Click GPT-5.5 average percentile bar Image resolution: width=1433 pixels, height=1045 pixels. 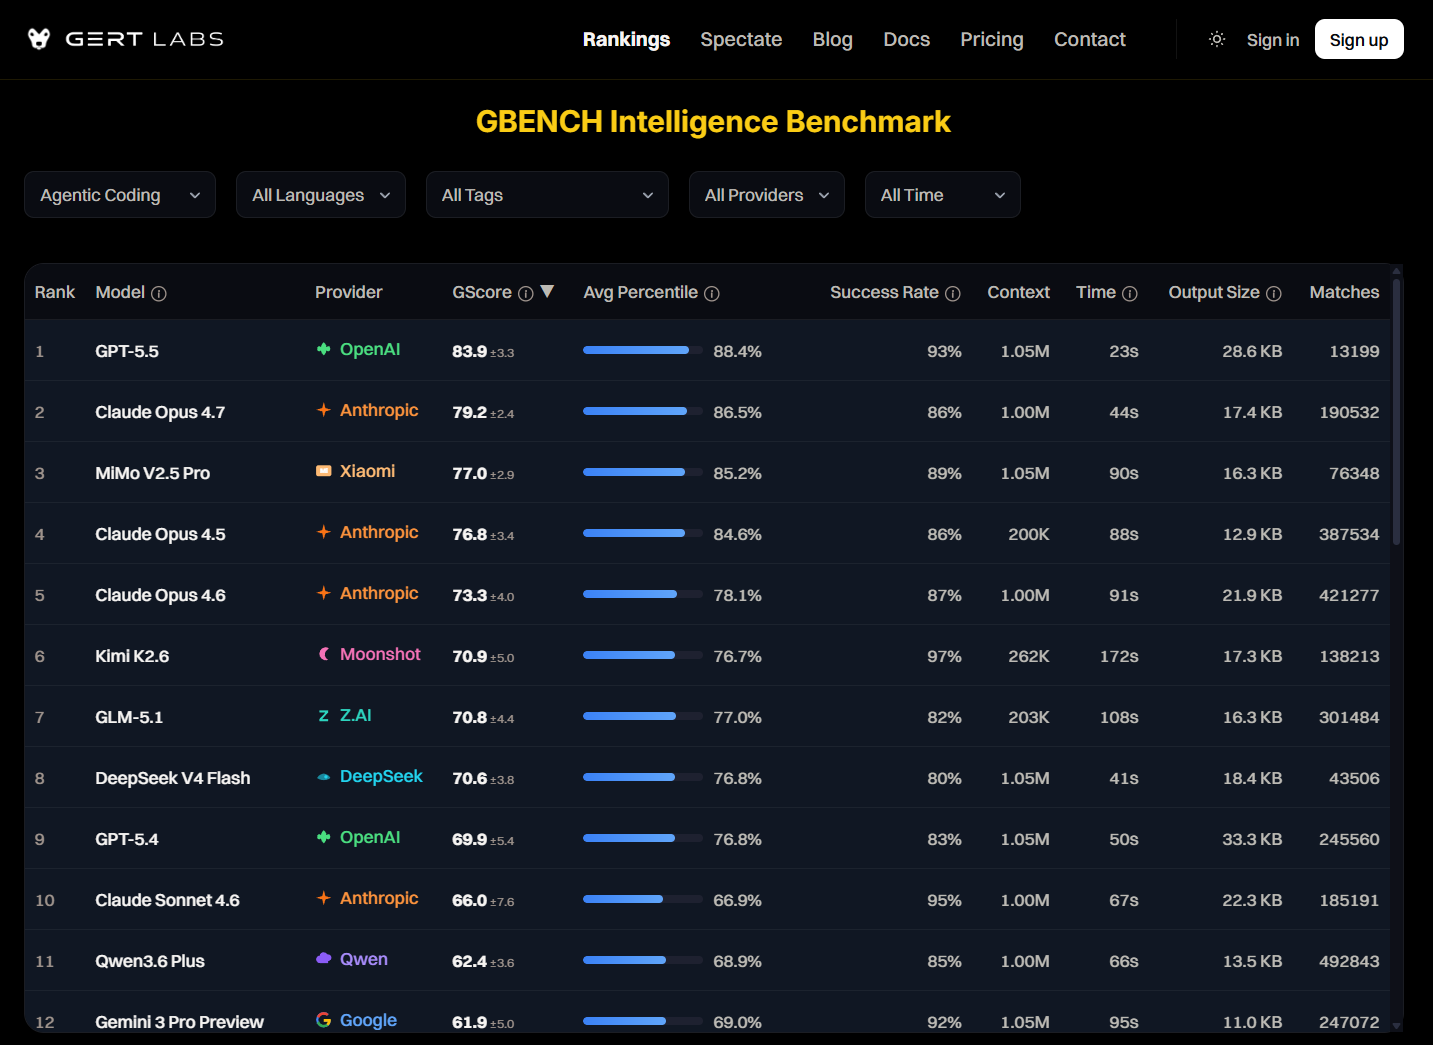pyautogui.click(x=643, y=350)
